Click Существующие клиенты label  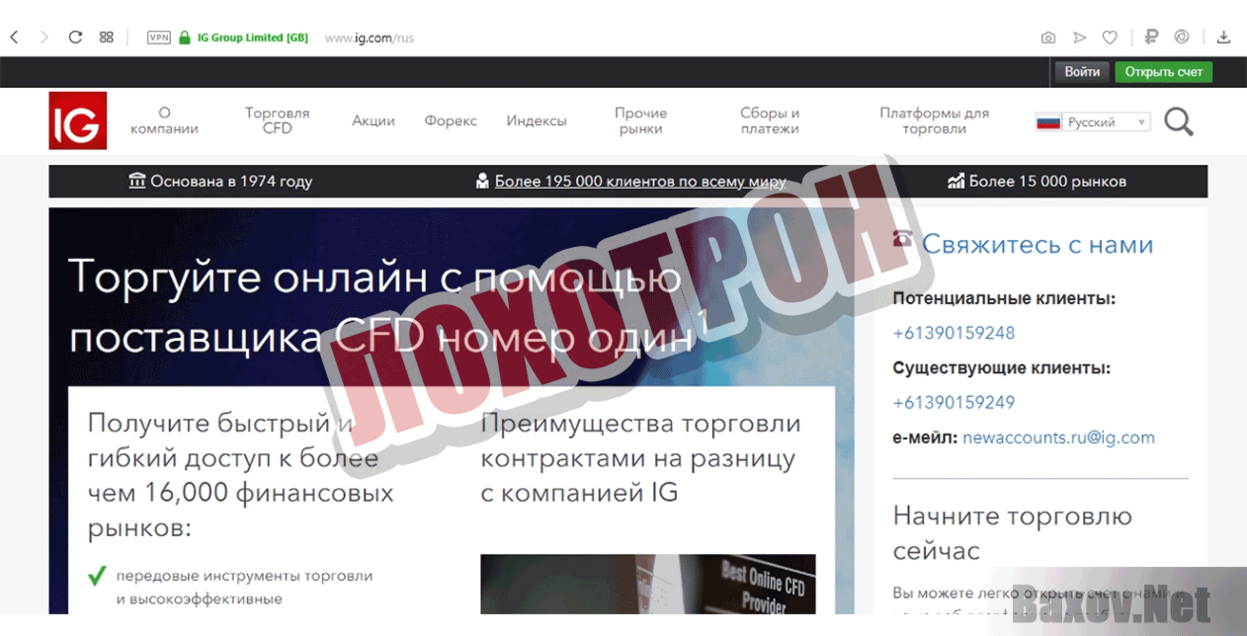pyautogui.click(x=1001, y=368)
